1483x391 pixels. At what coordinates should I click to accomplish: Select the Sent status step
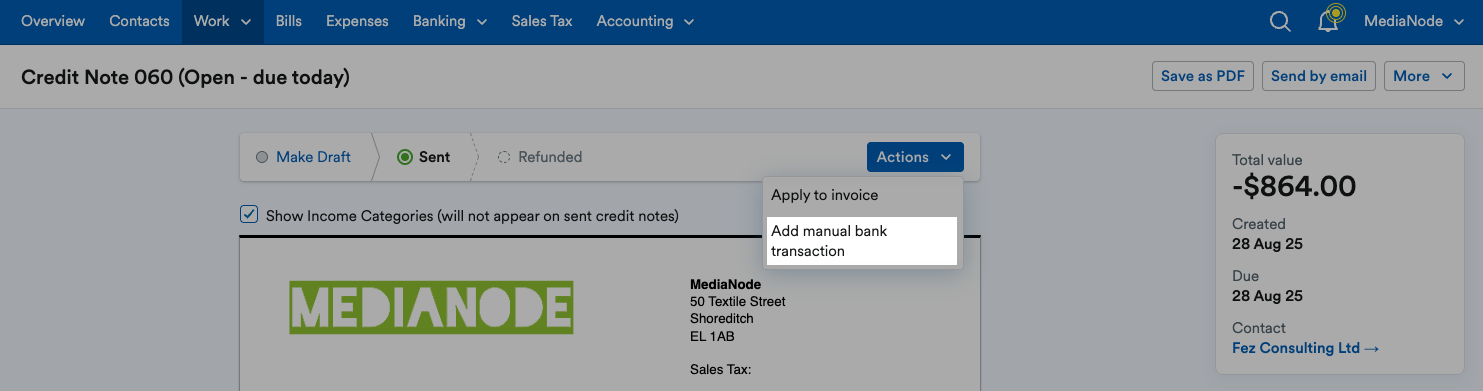click(424, 157)
